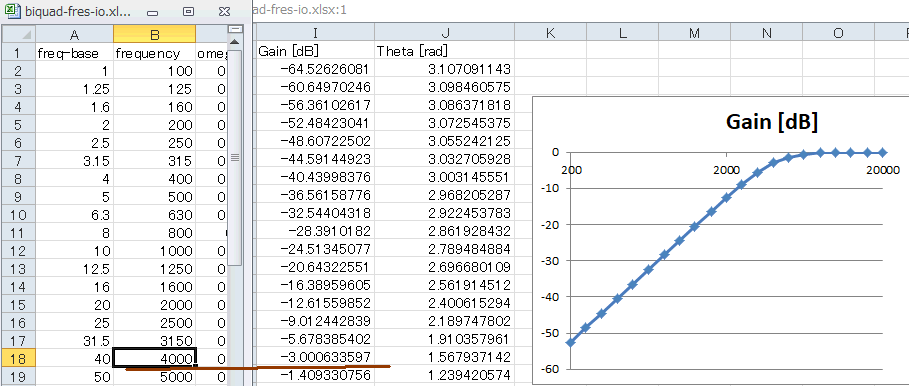This screenshot has height=386, width=909.
Task: Select frequency cell with value 315
Action: (154, 161)
